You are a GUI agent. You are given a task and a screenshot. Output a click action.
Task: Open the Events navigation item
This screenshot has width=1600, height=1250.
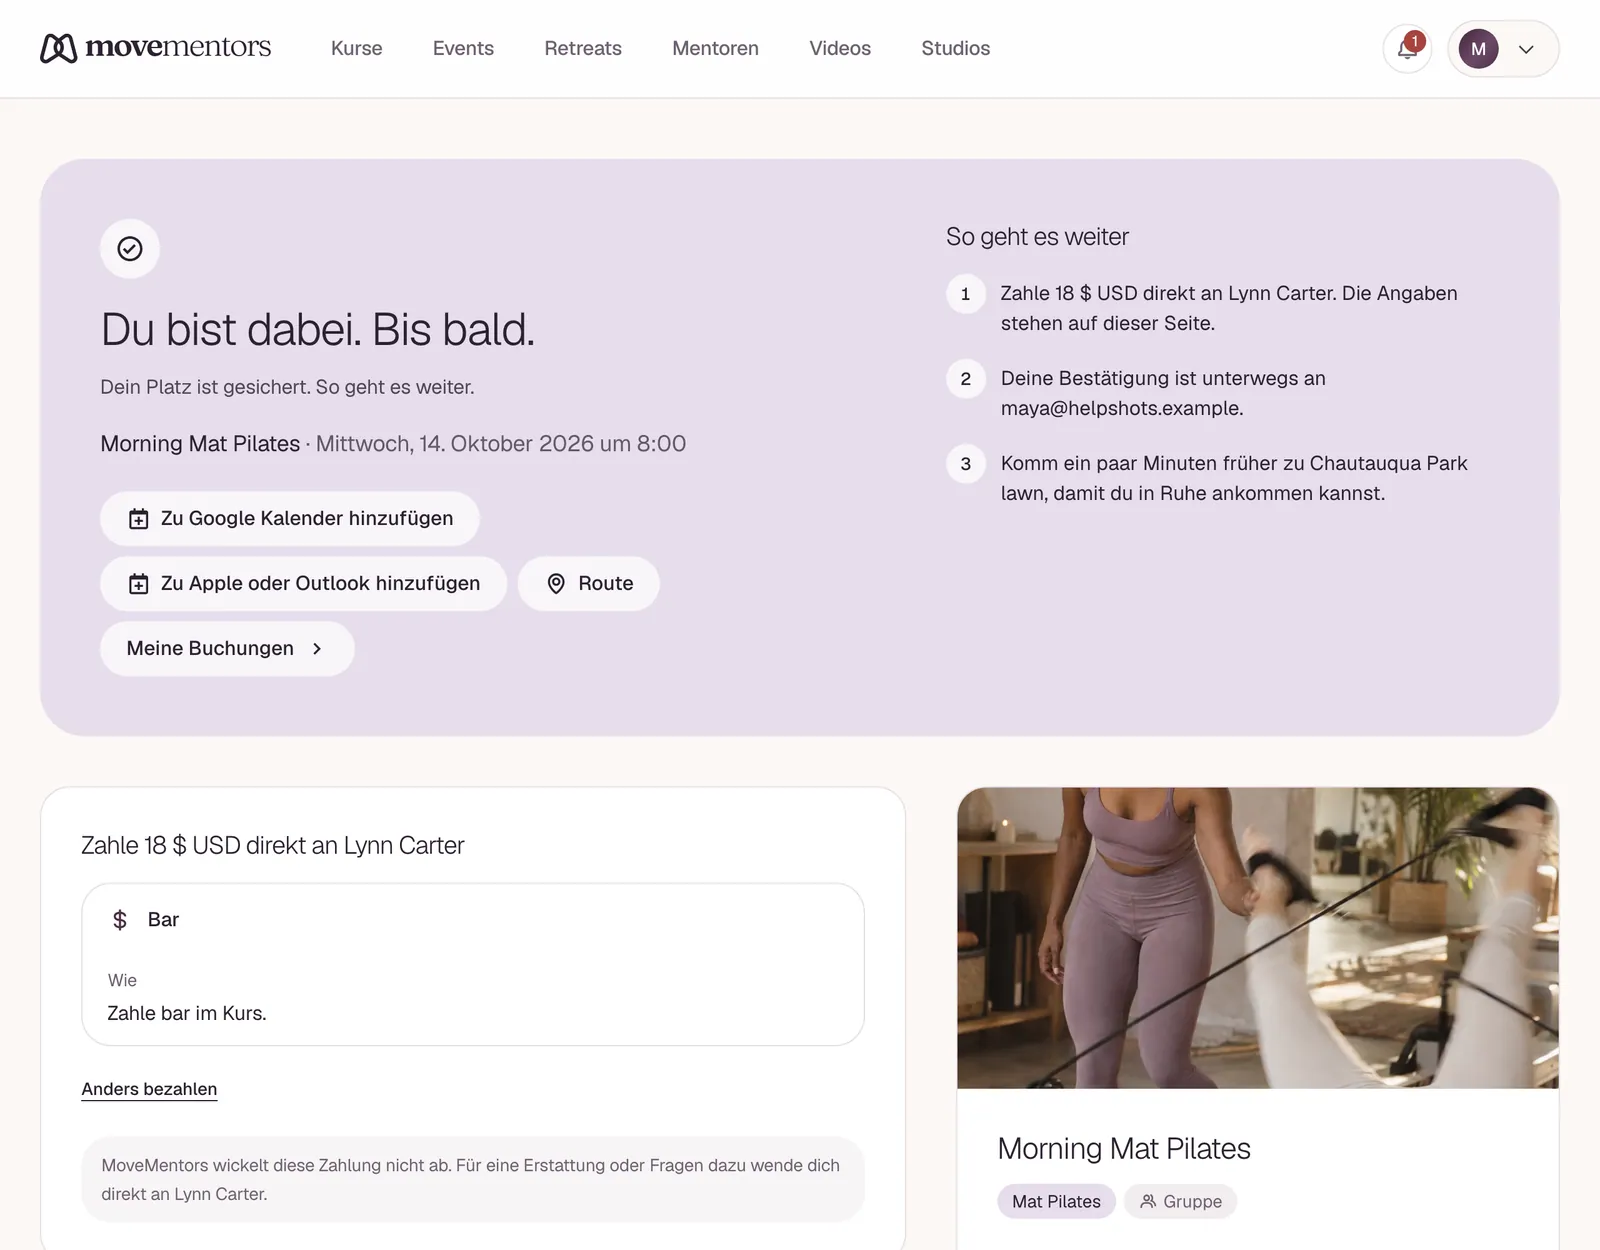[x=463, y=48]
